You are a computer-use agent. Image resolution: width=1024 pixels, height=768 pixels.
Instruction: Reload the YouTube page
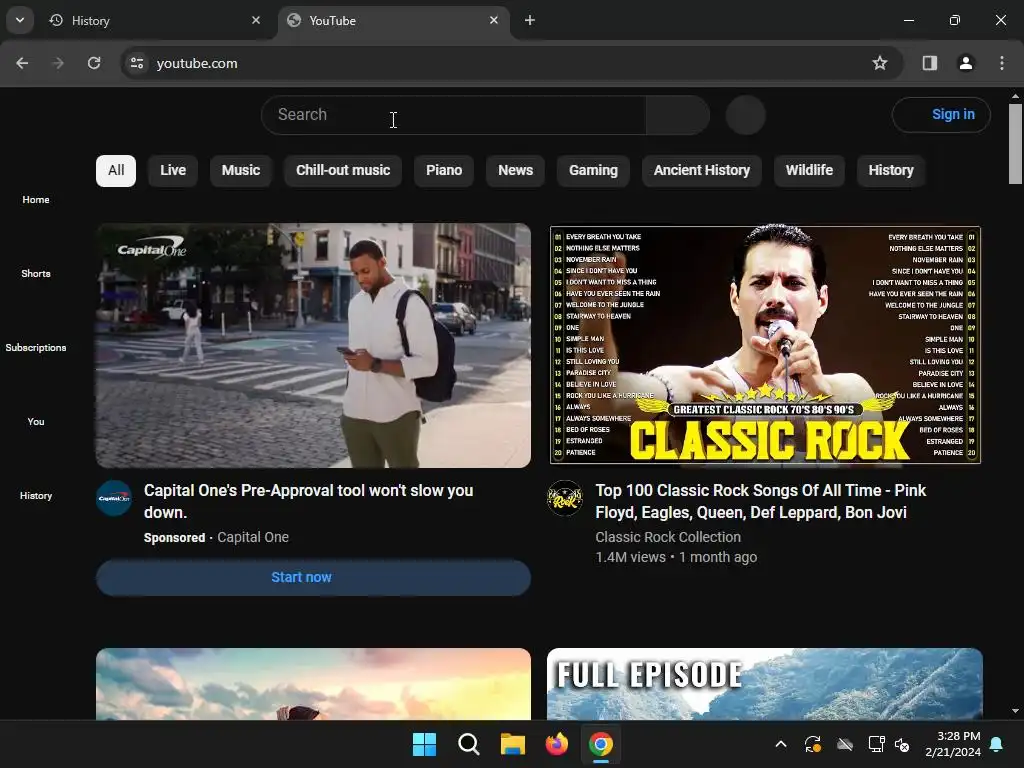[94, 63]
